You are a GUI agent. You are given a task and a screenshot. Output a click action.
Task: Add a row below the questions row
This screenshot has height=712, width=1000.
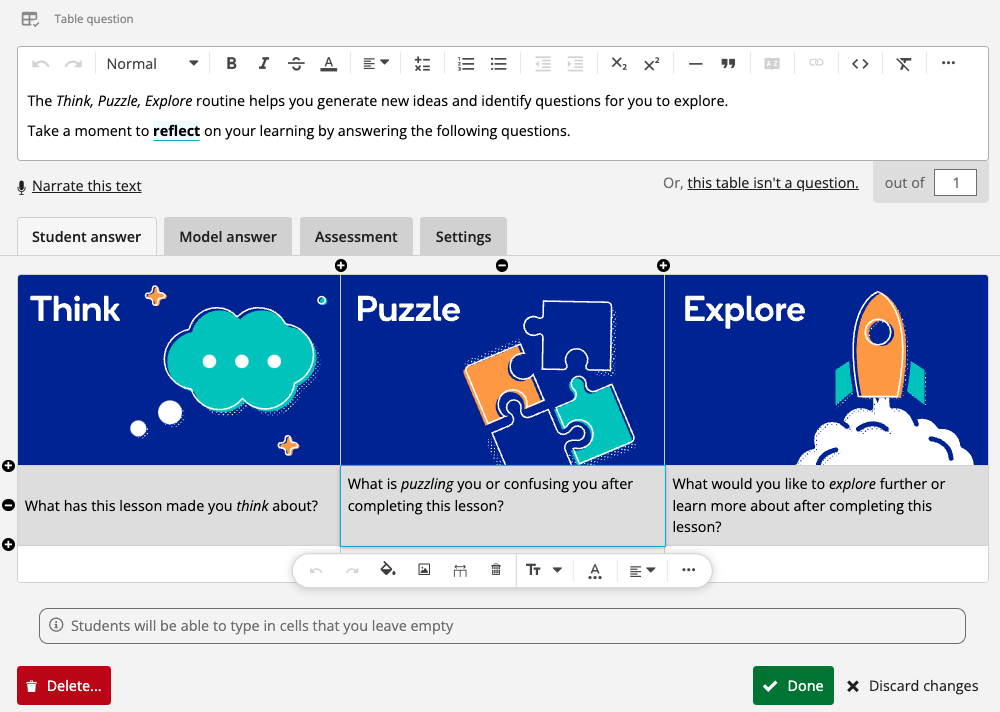tap(8, 544)
